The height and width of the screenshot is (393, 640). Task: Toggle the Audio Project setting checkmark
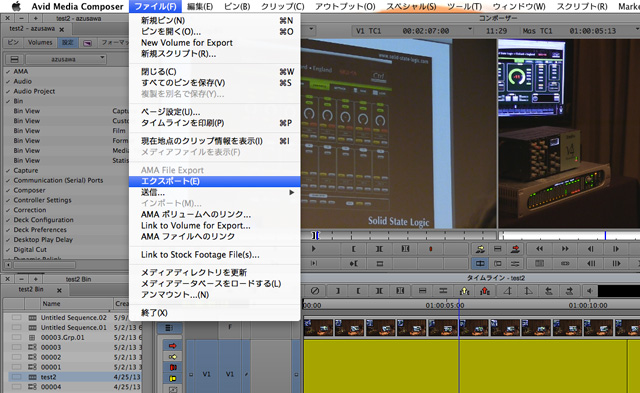click(8, 91)
